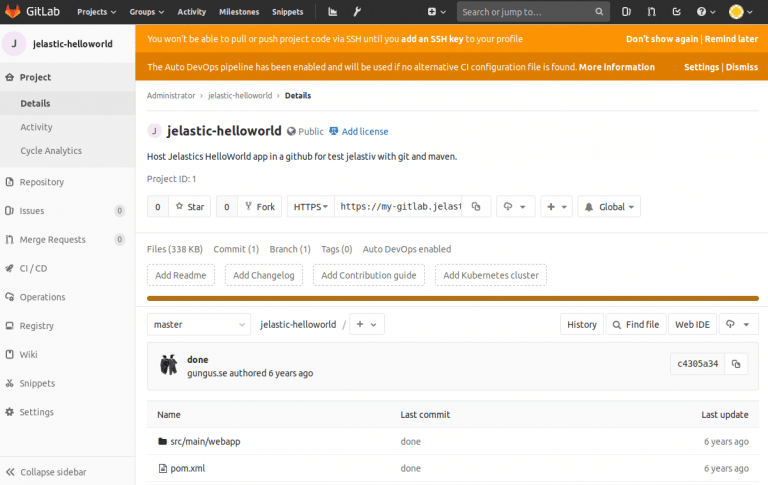Open CI / CD in sidebar

[68, 268]
